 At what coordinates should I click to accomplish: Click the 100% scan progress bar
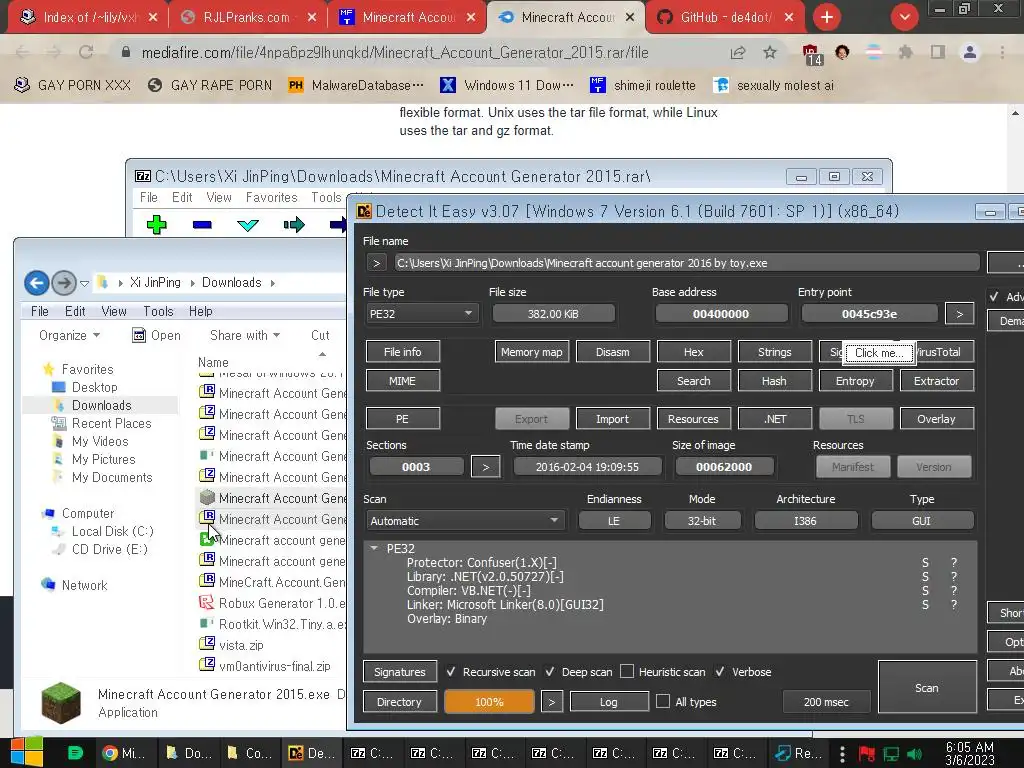[x=489, y=702]
